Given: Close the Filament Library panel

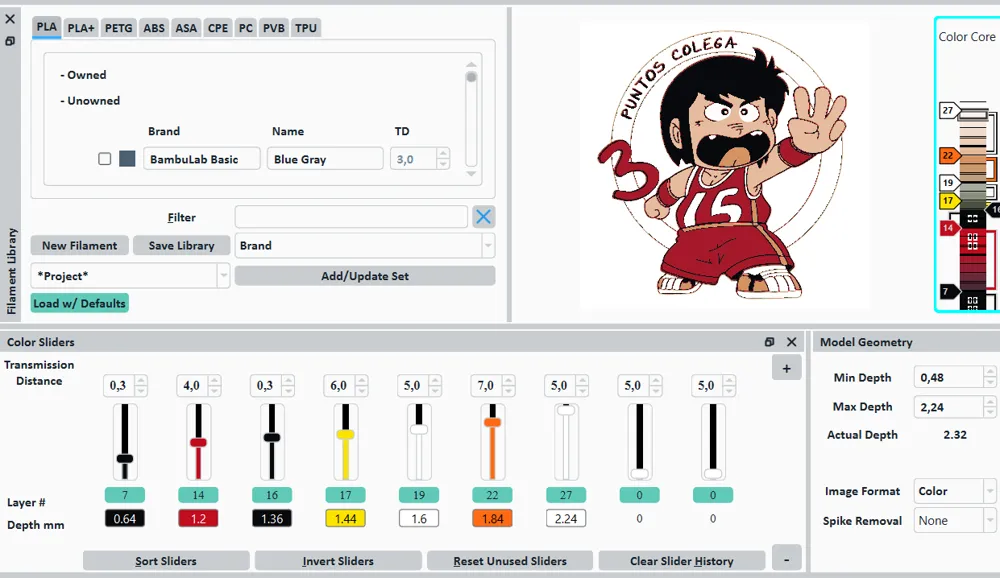Looking at the screenshot, I should [x=10, y=19].
